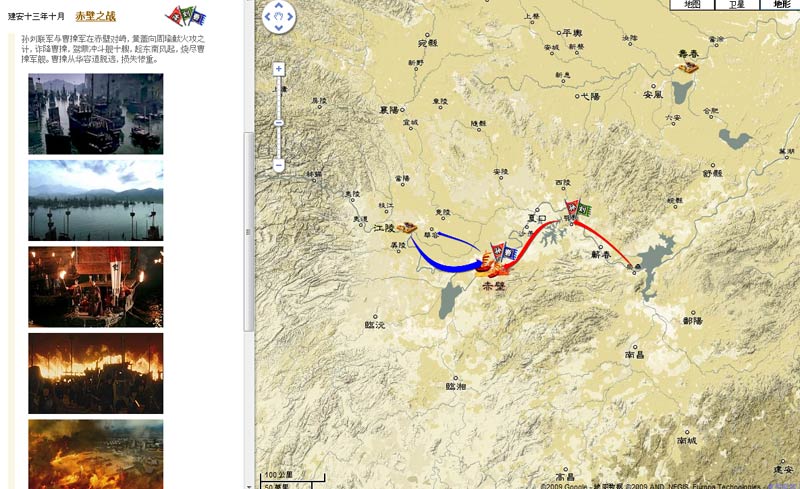The height and width of the screenshot is (489, 800).
Task: Pan map left with the left arrow
Action: click(x=268, y=17)
